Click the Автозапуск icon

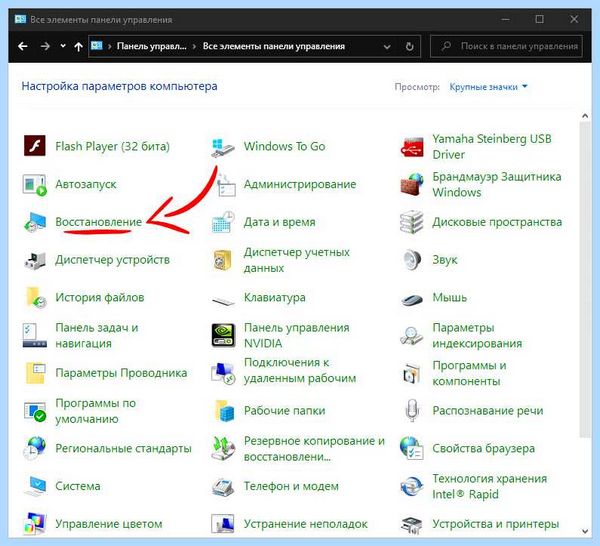pos(35,185)
